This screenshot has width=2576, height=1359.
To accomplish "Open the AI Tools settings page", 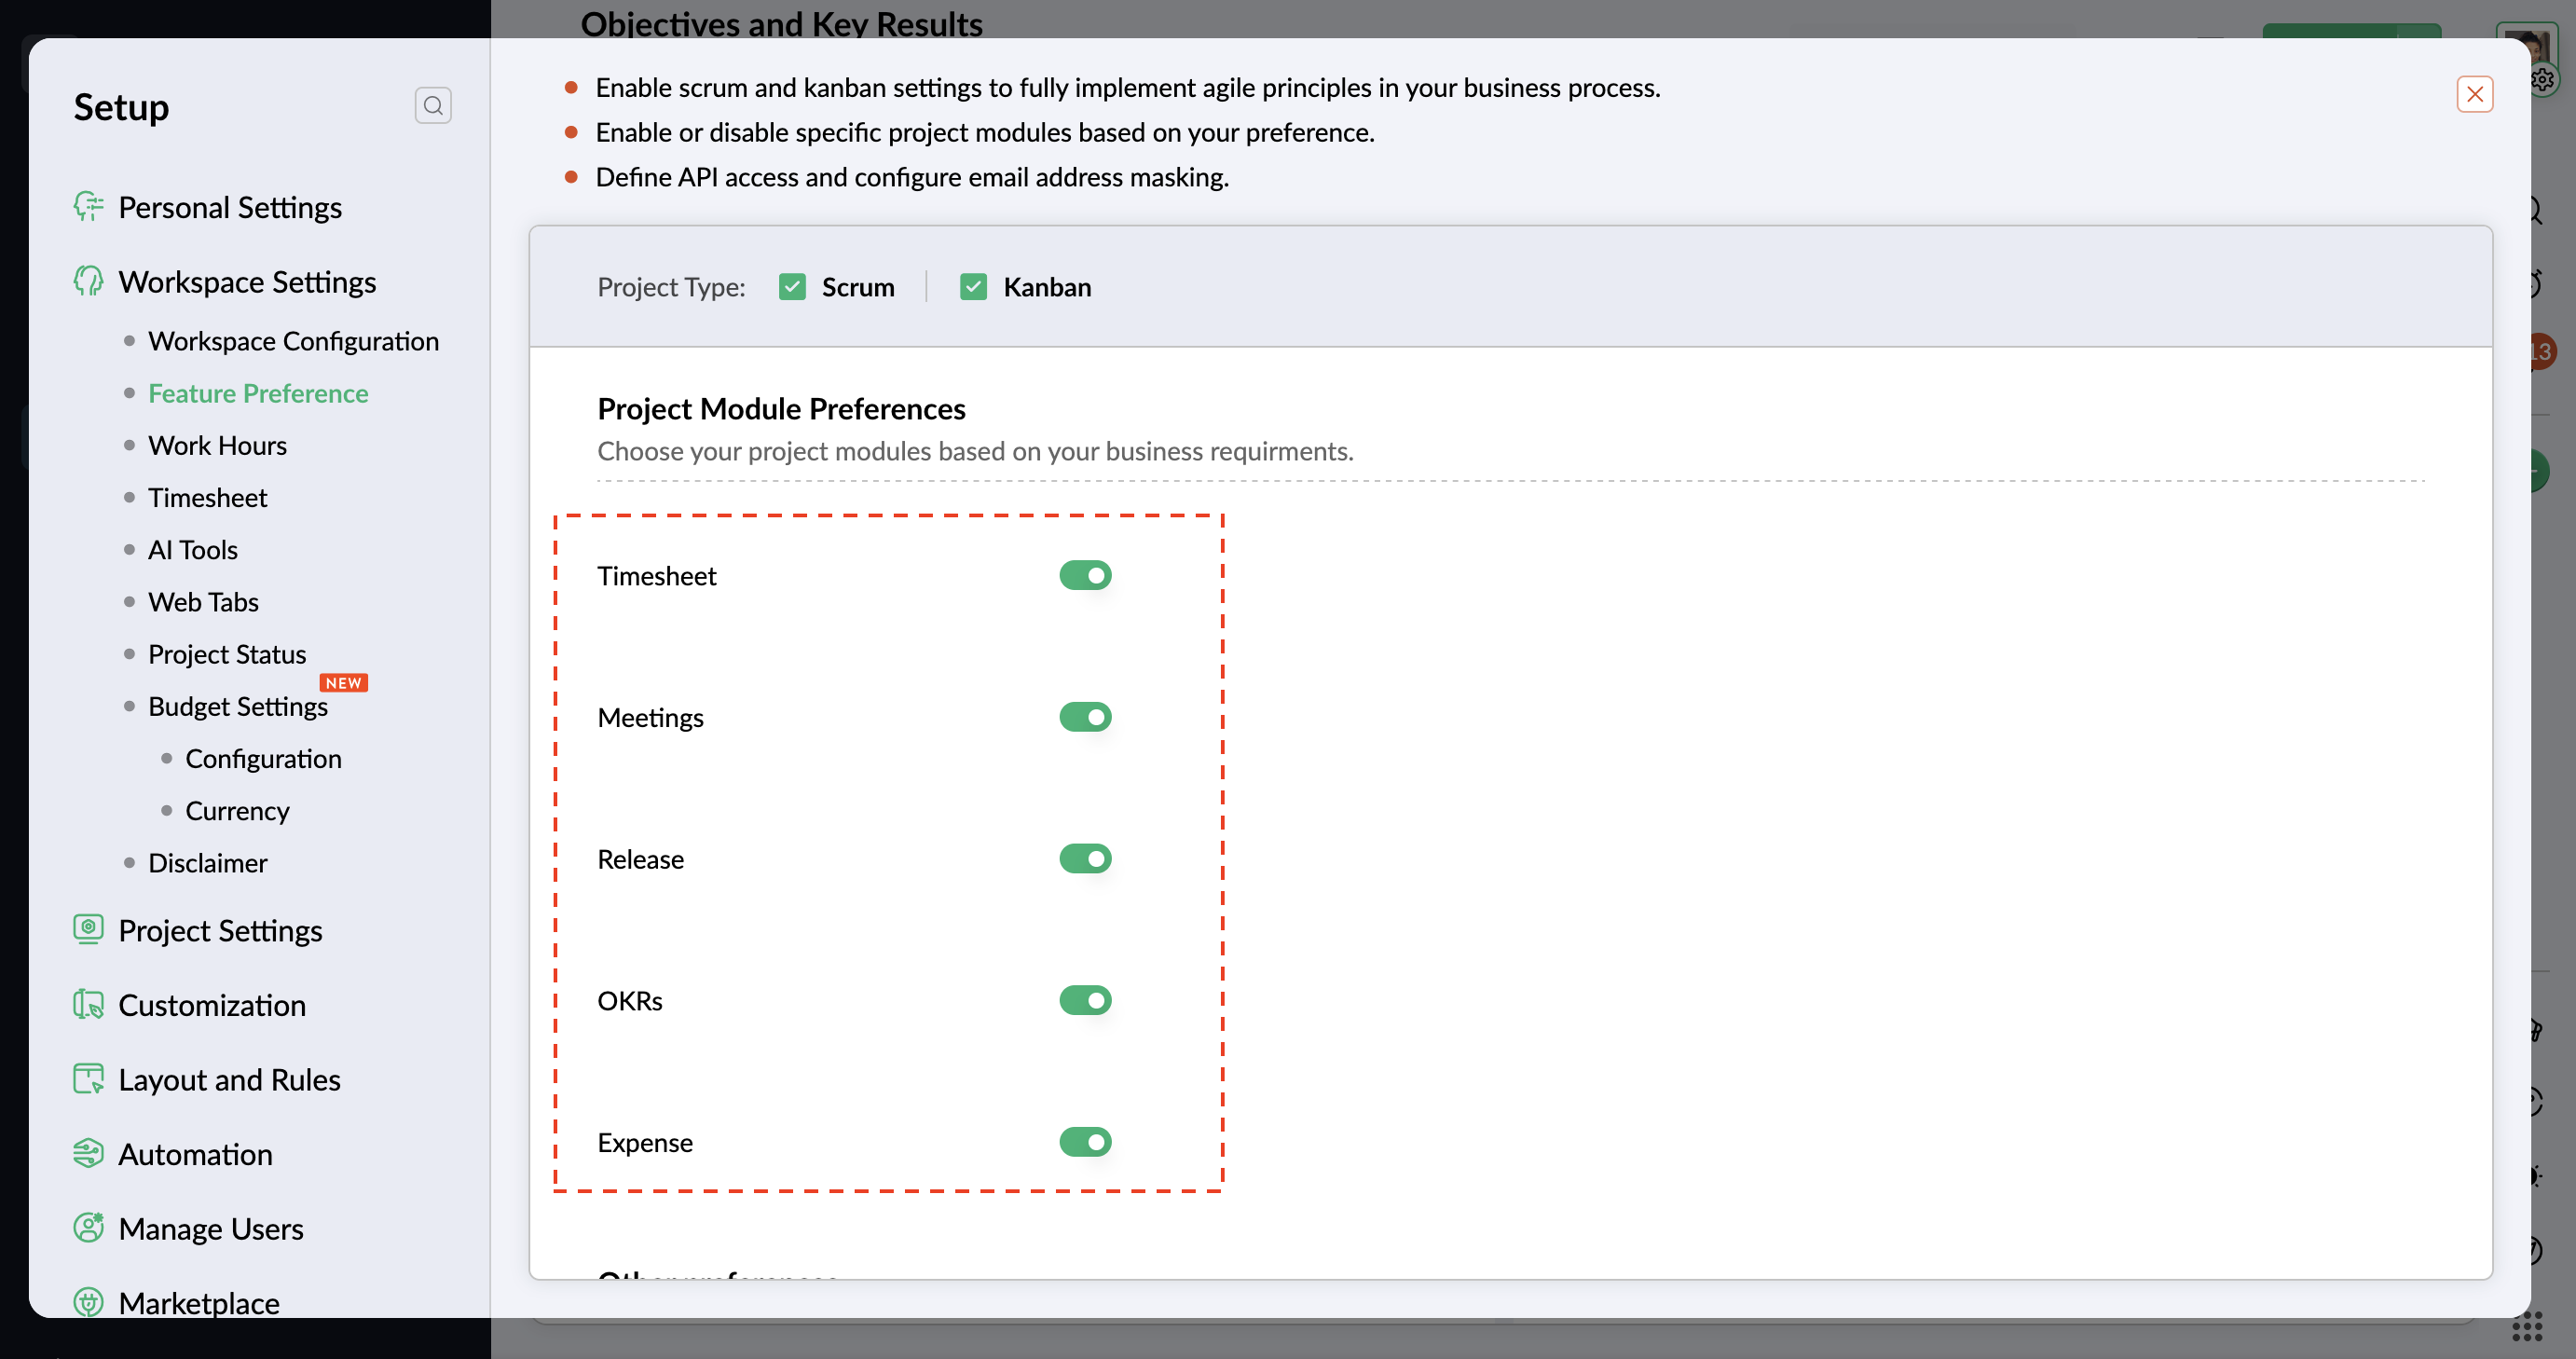I will pos(192,549).
